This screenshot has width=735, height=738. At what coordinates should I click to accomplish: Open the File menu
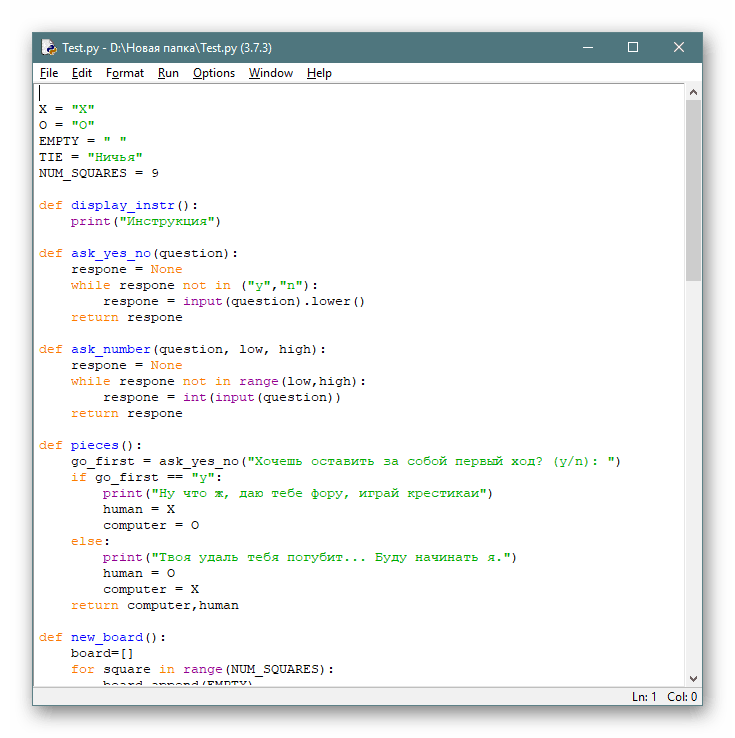49,73
